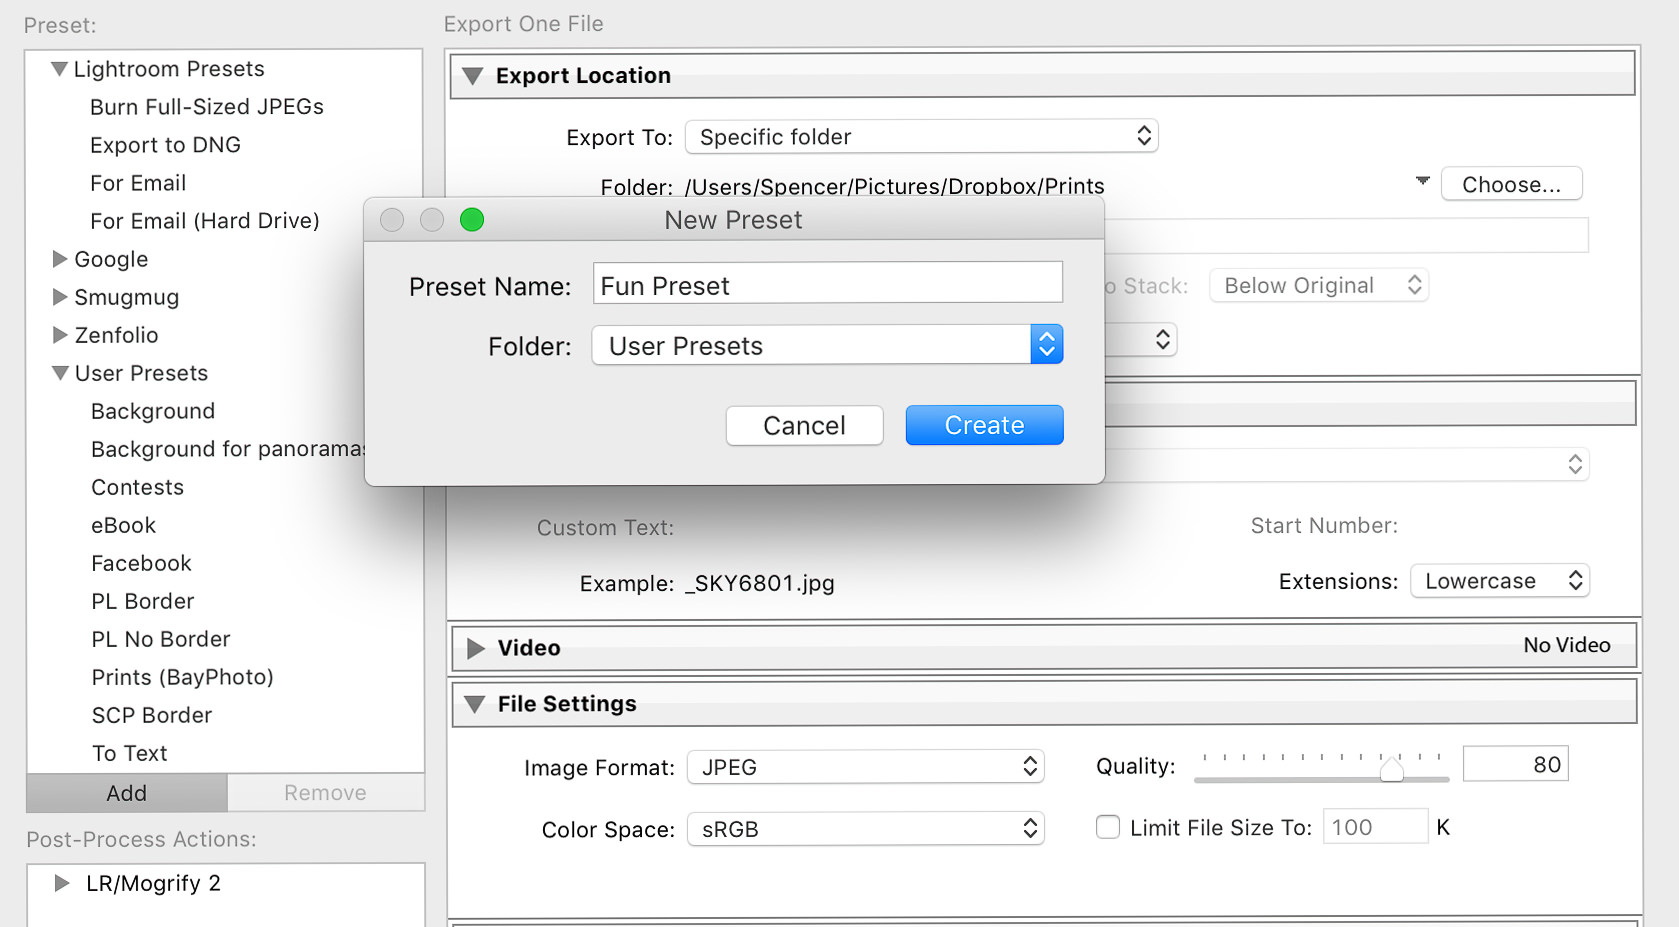
Task: Expand the LR/Mogrify 2 action
Action: click(62, 883)
